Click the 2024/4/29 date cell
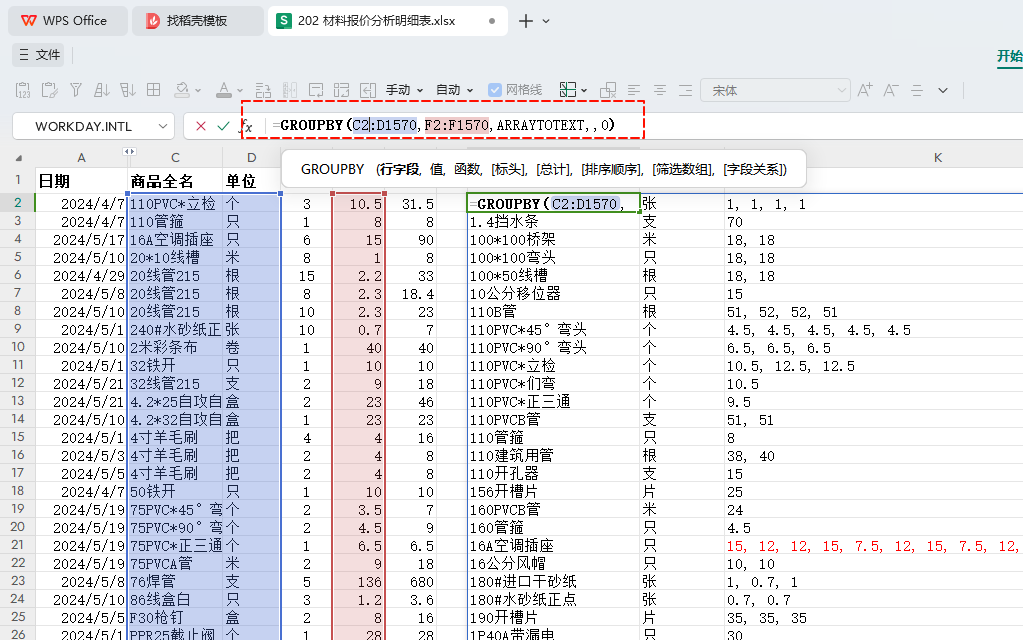The image size is (1023, 640). tap(81, 275)
